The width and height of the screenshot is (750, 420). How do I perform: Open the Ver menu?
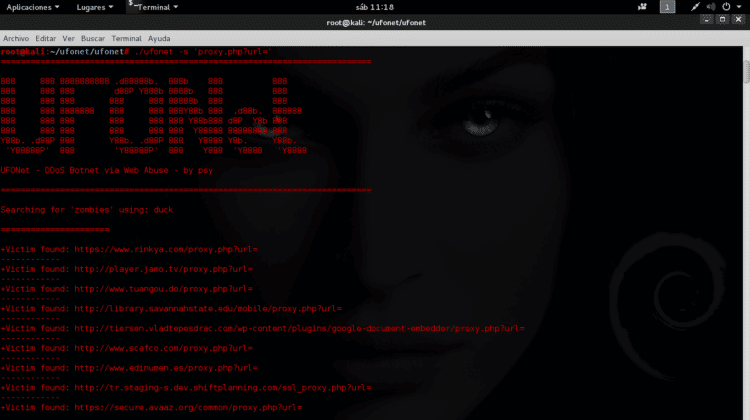68,38
